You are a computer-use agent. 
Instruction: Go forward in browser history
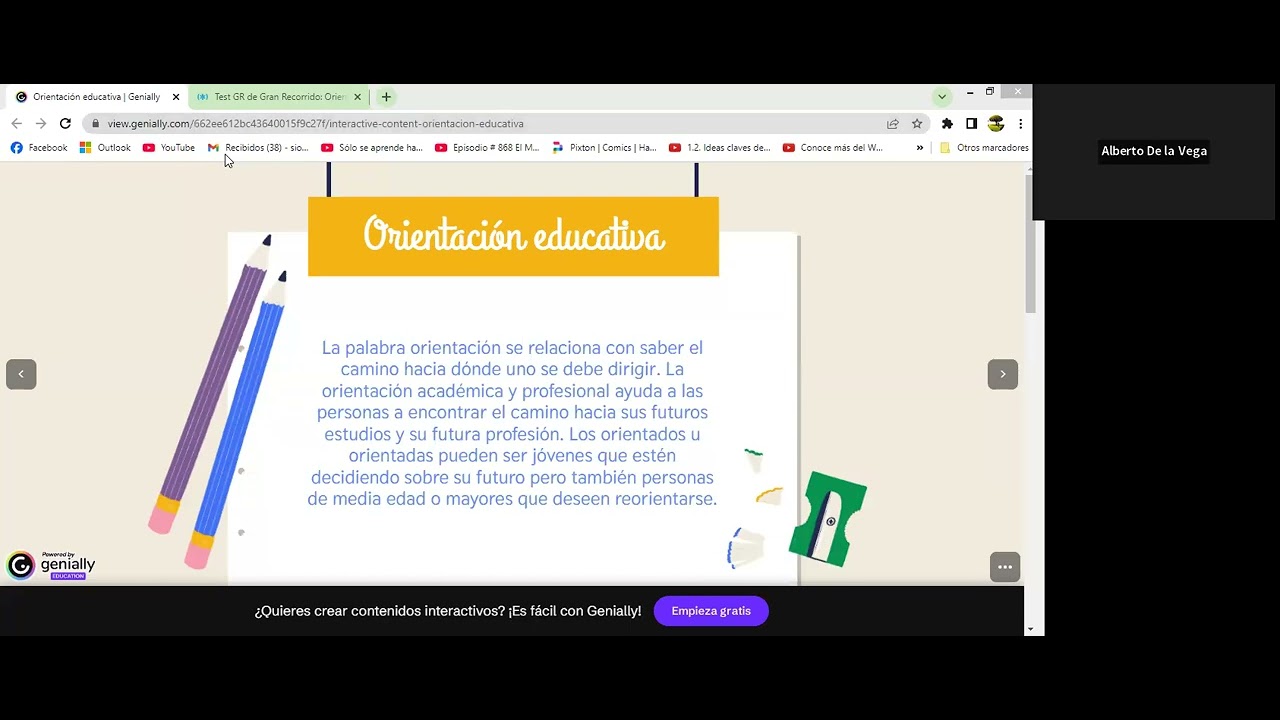(x=41, y=124)
